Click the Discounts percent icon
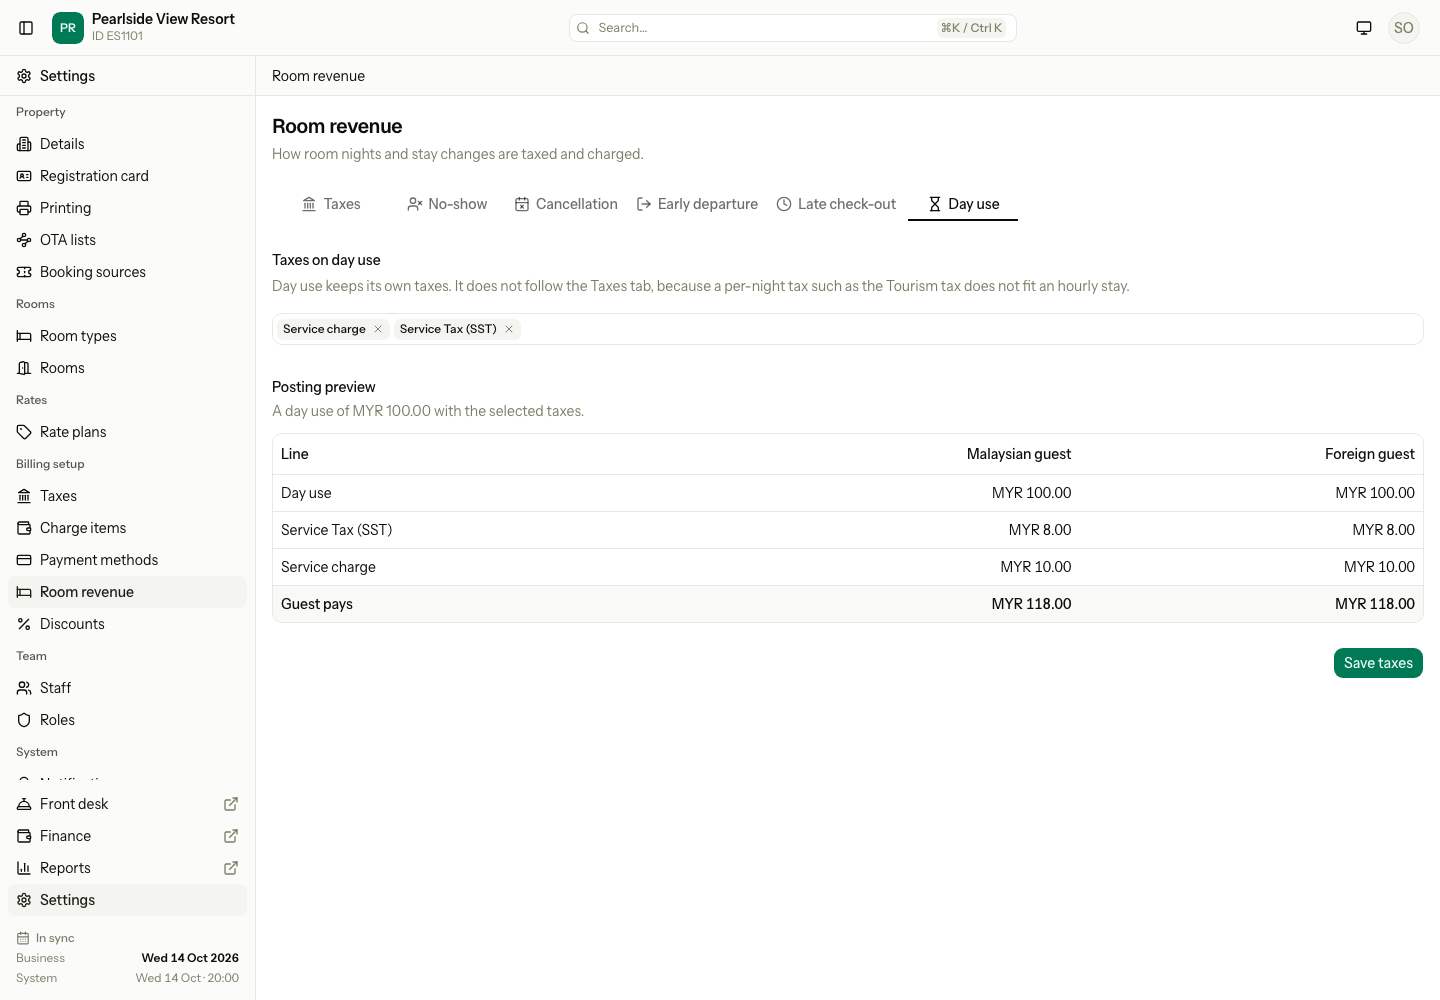1440x1000 pixels. (x=24, y=624)
